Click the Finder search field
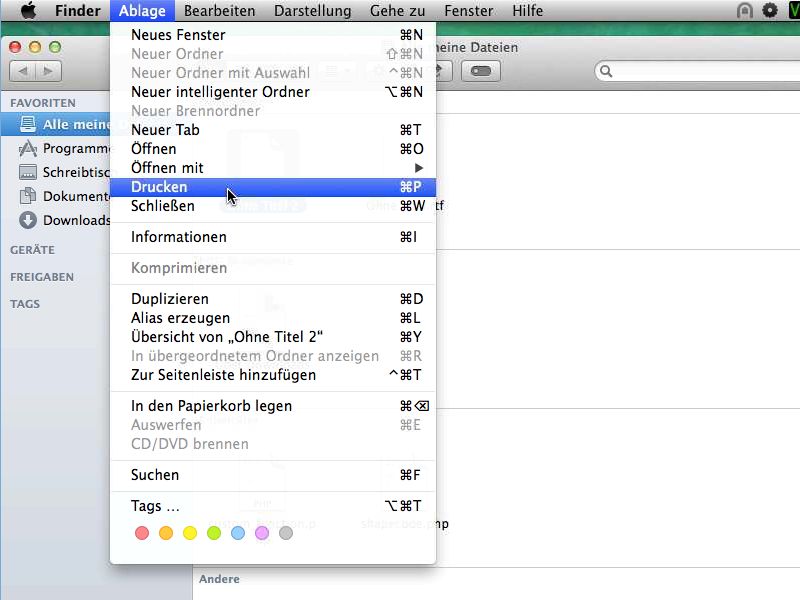800x600 pixels. (697, 71)
